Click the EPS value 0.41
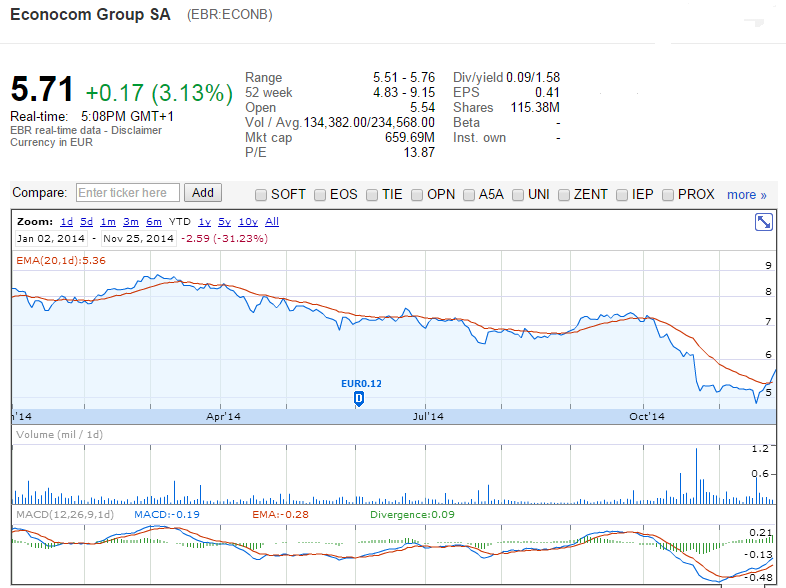786x588 pixels. (x=547, y=92)
